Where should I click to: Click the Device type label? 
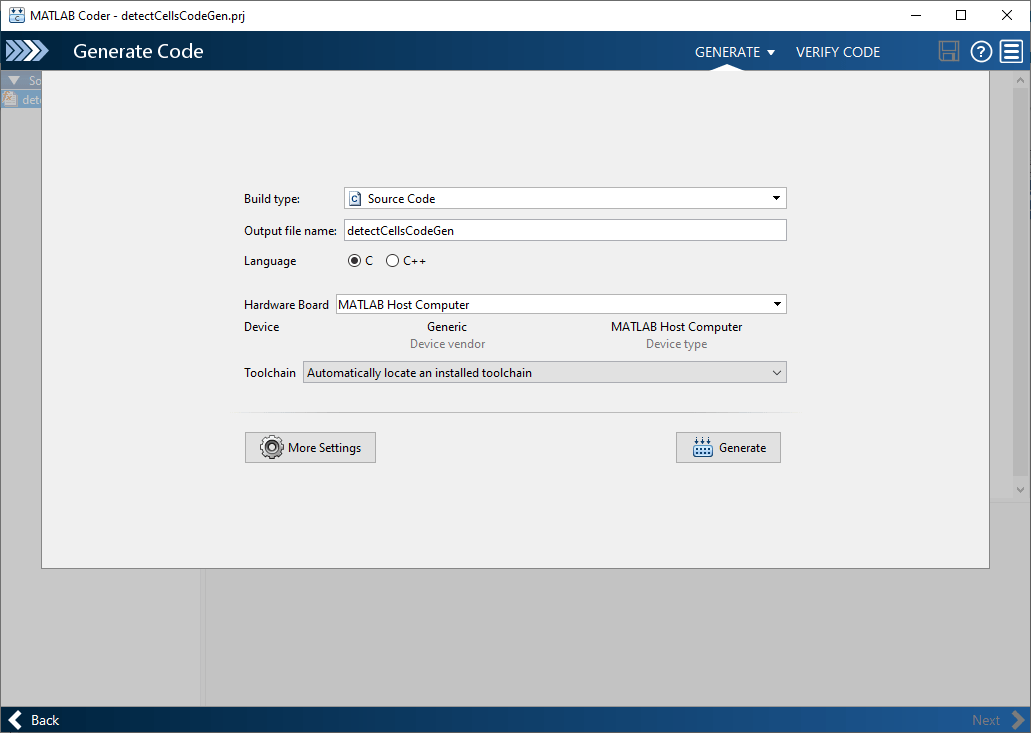click(676, 344)
